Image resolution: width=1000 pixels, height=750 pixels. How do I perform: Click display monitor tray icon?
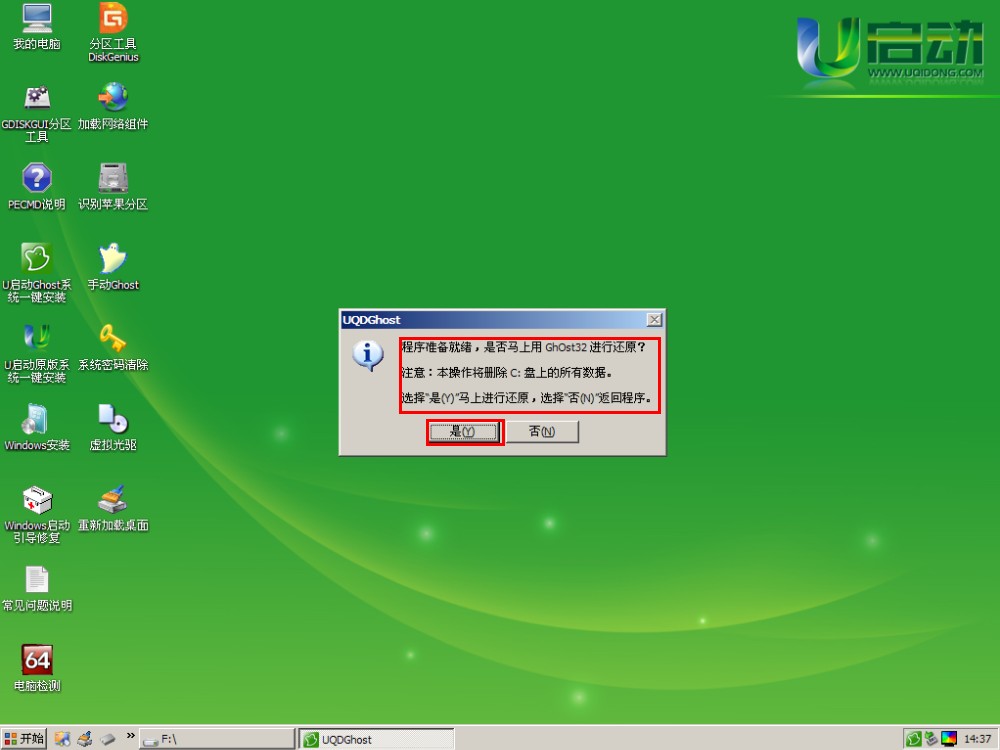(949, 739)
